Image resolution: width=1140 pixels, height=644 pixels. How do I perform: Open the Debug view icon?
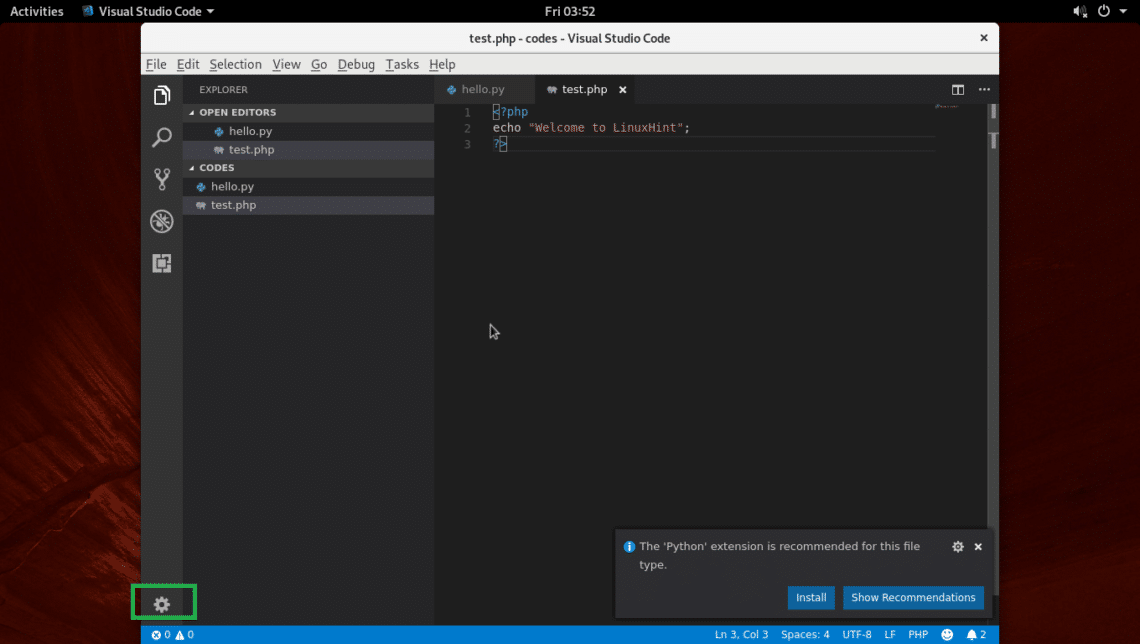pyautogui.click(x=161, y=222)
